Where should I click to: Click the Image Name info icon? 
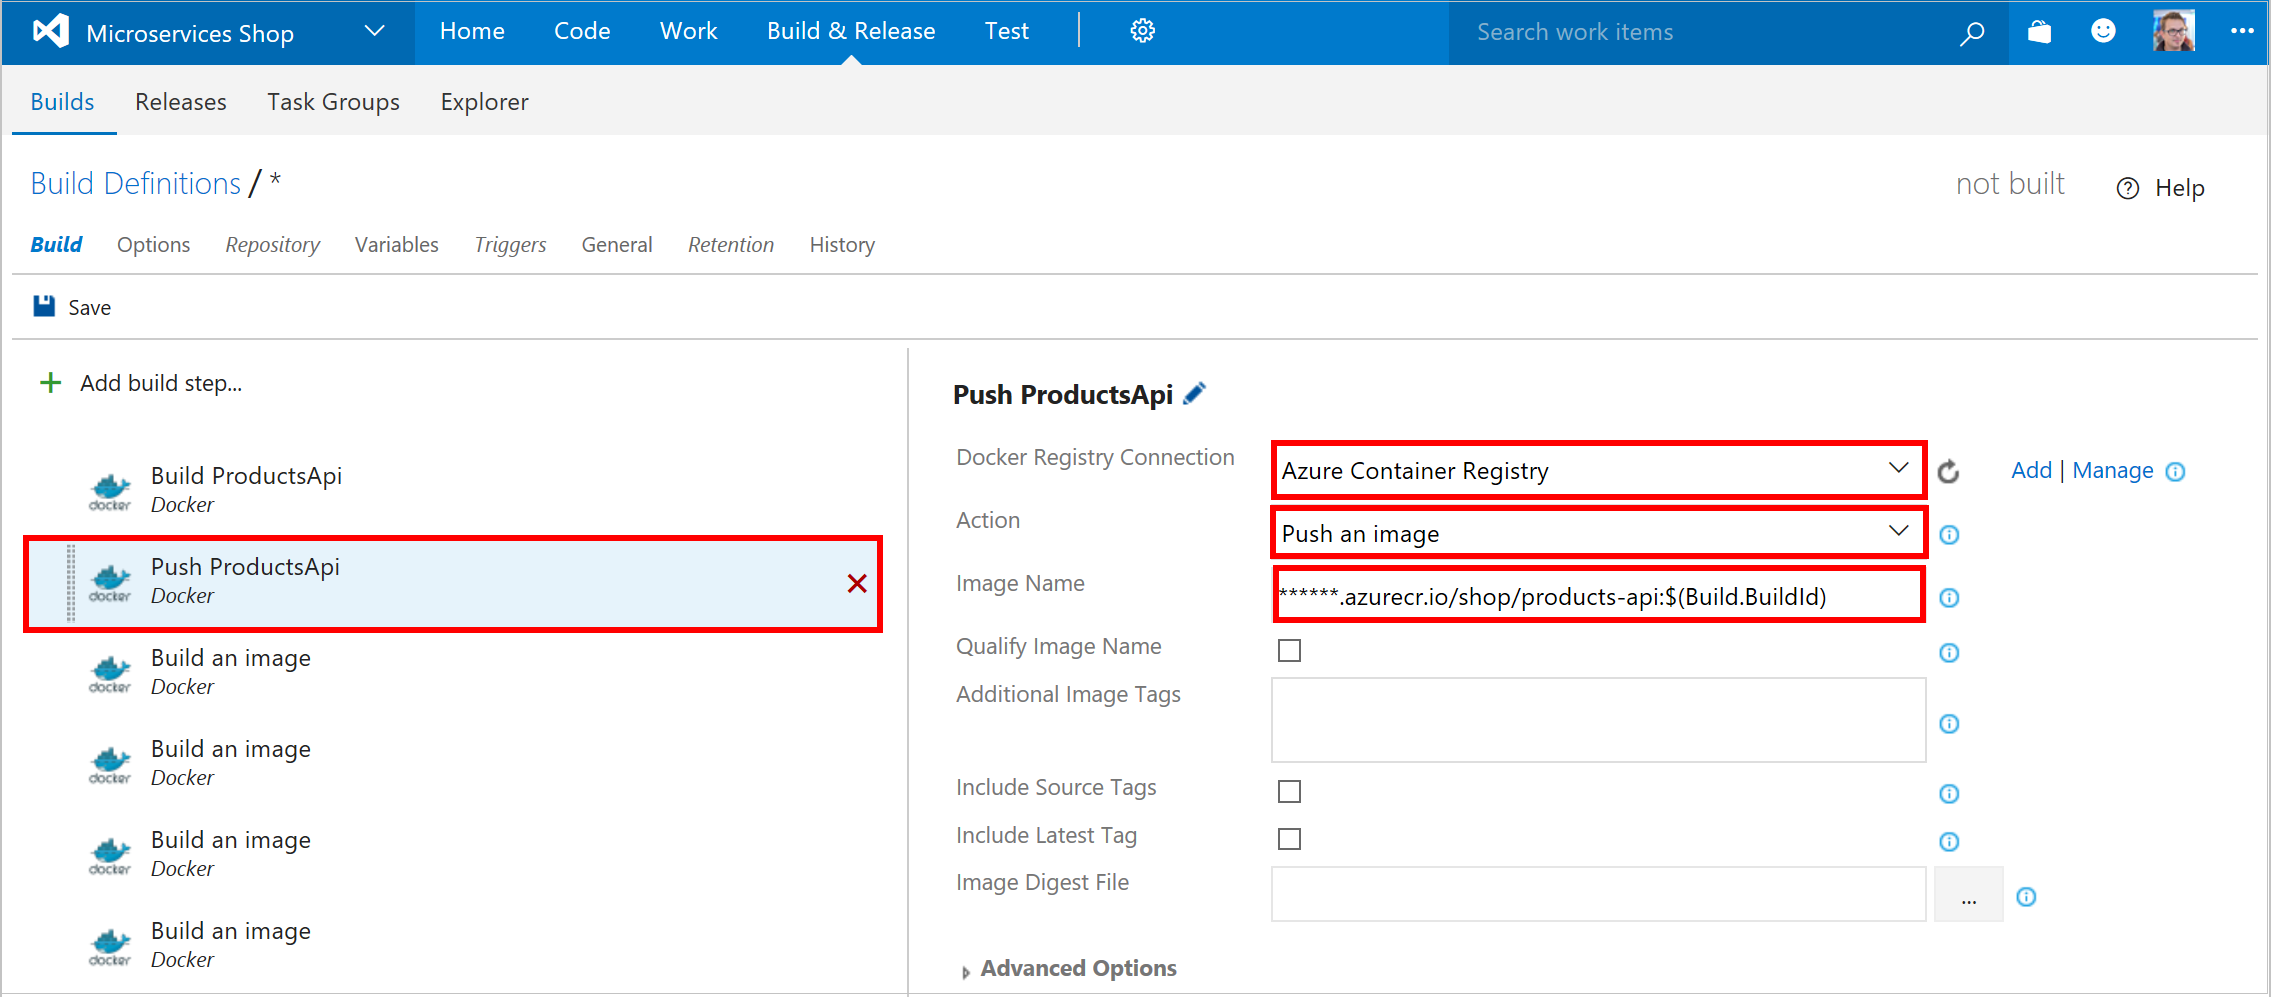coord(1950,597)
